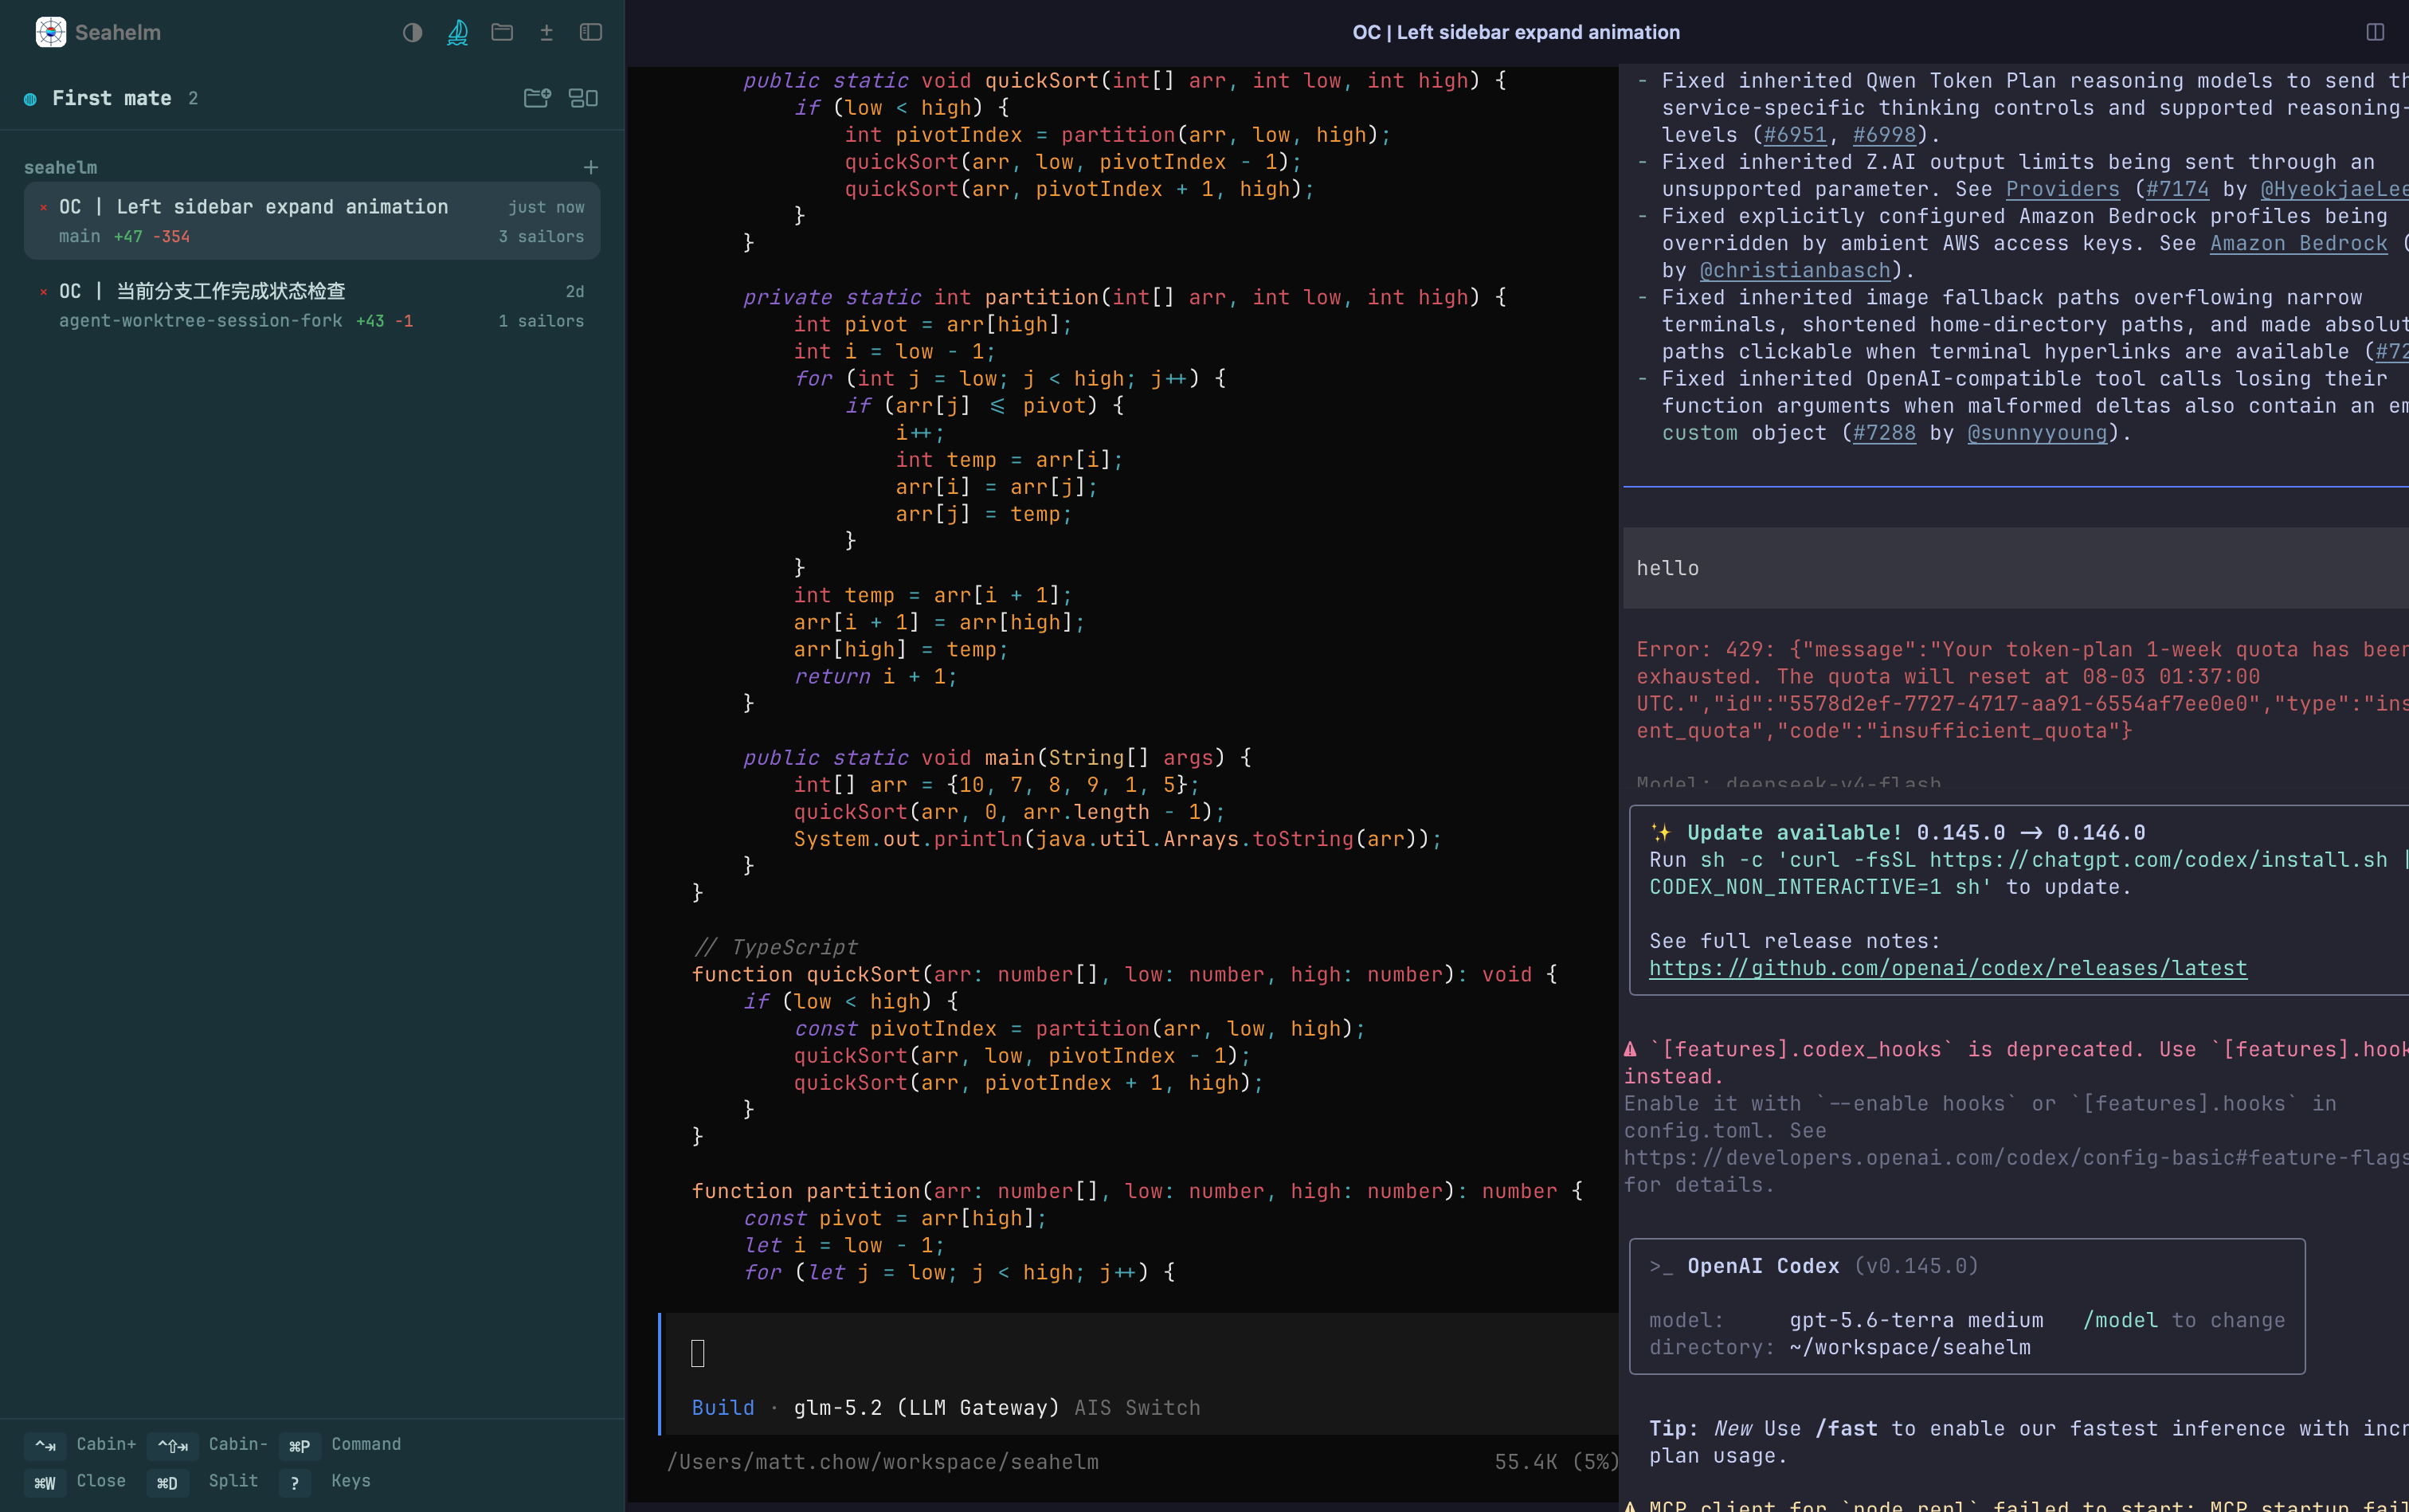
Task: Click the Error: 429 quota message
Action: (x=2022, y=690)
